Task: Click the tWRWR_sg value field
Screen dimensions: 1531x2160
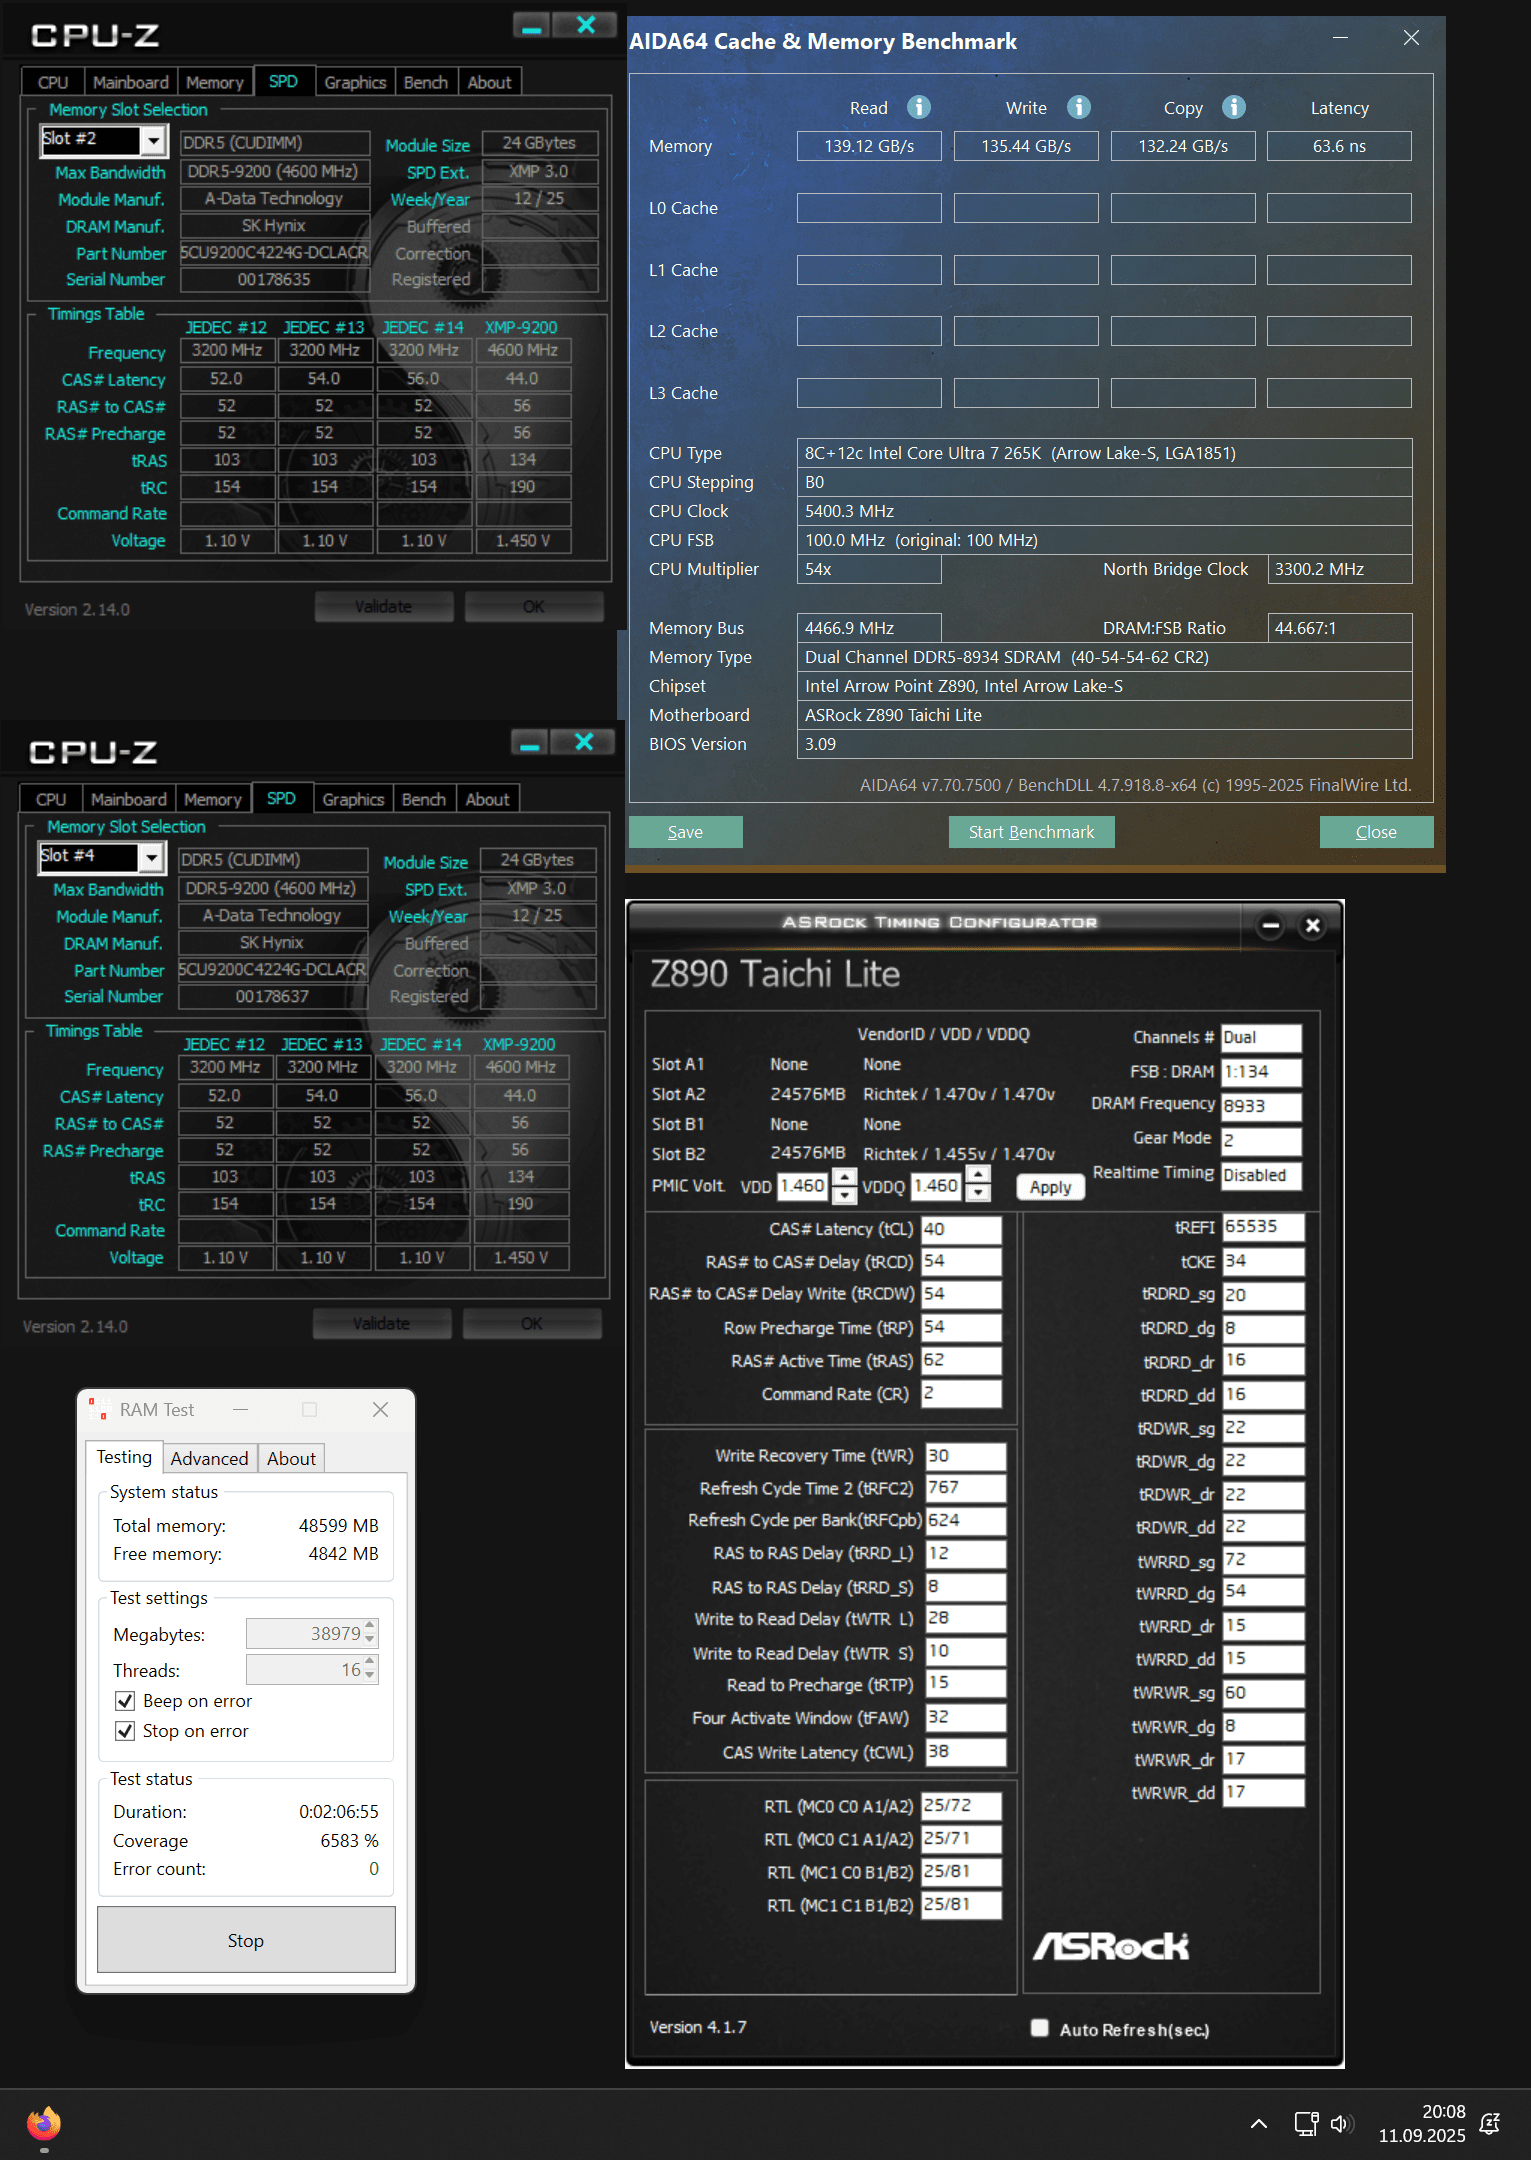Action: point(1263,1692)
